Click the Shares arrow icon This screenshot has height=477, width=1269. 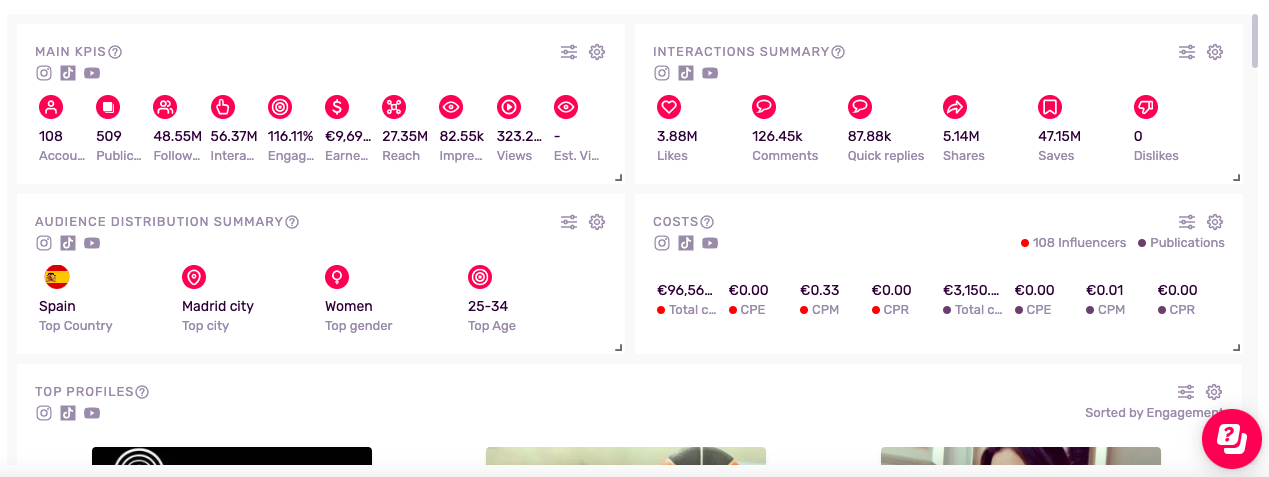(x=954, y=107)
